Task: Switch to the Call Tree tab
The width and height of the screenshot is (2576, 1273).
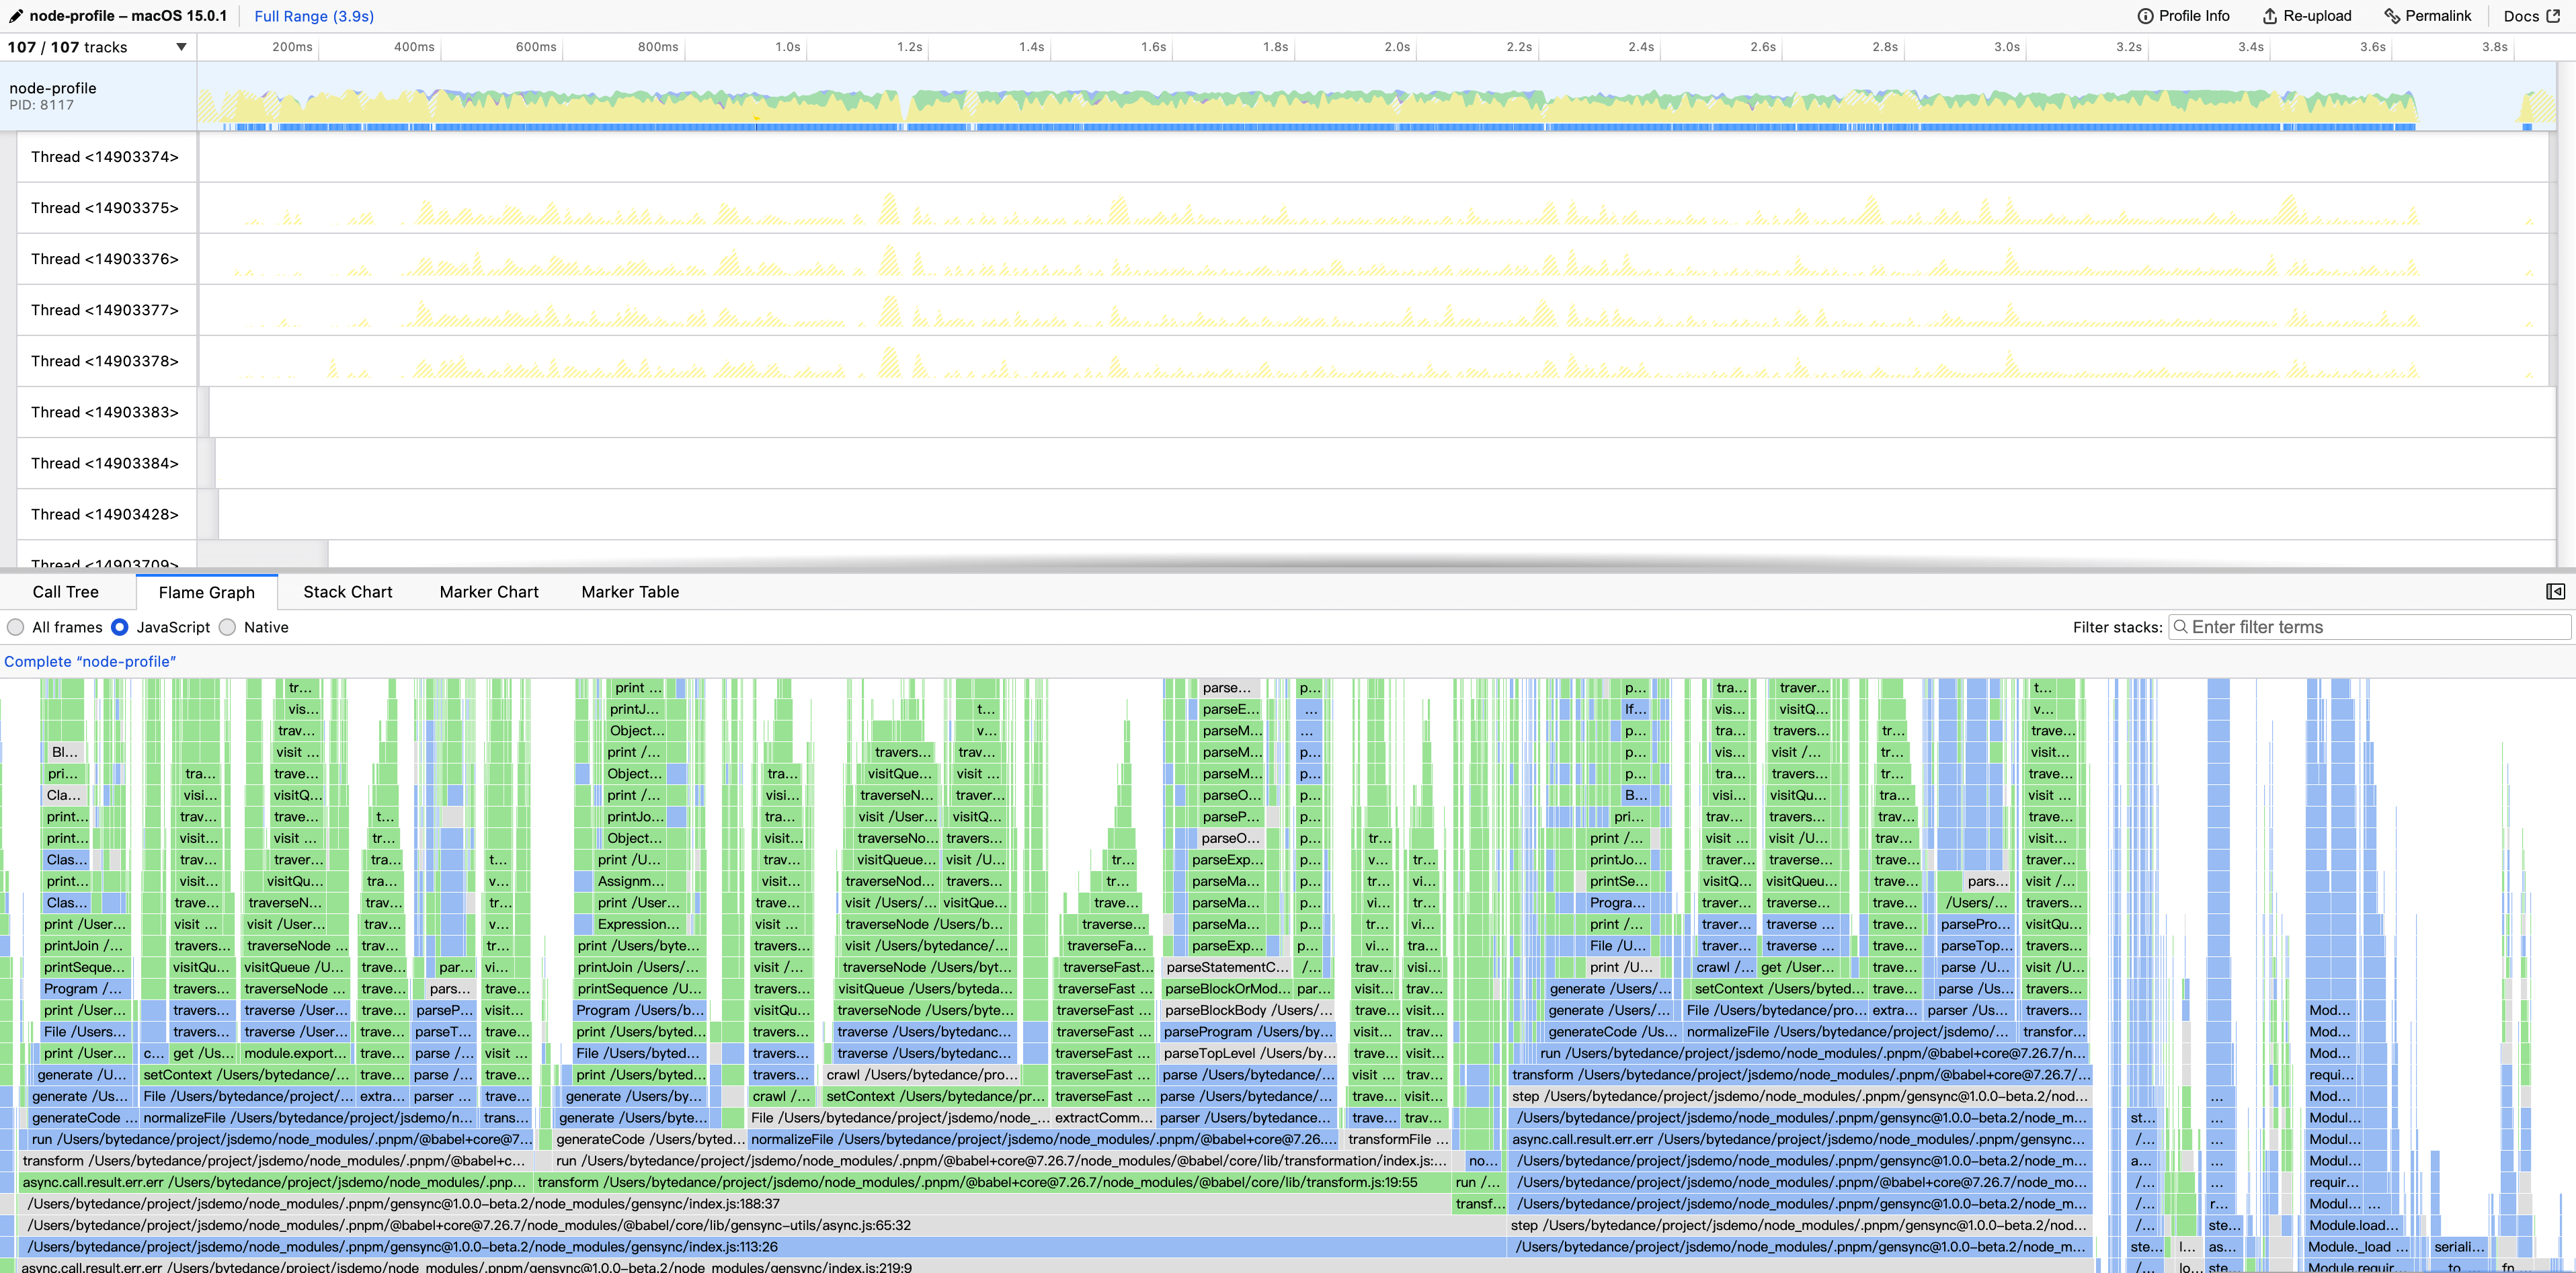Action: pyautogui.click(x=66, y=592)
